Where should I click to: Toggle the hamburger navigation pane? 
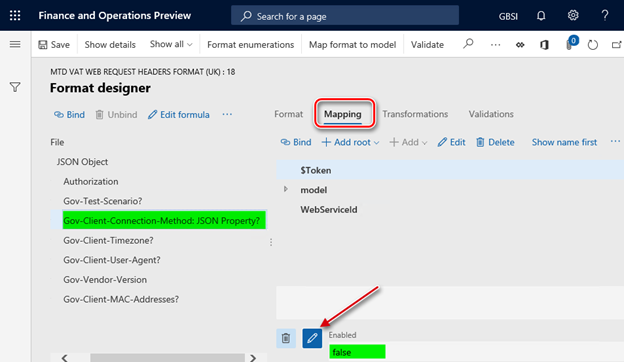pos(15,44)
